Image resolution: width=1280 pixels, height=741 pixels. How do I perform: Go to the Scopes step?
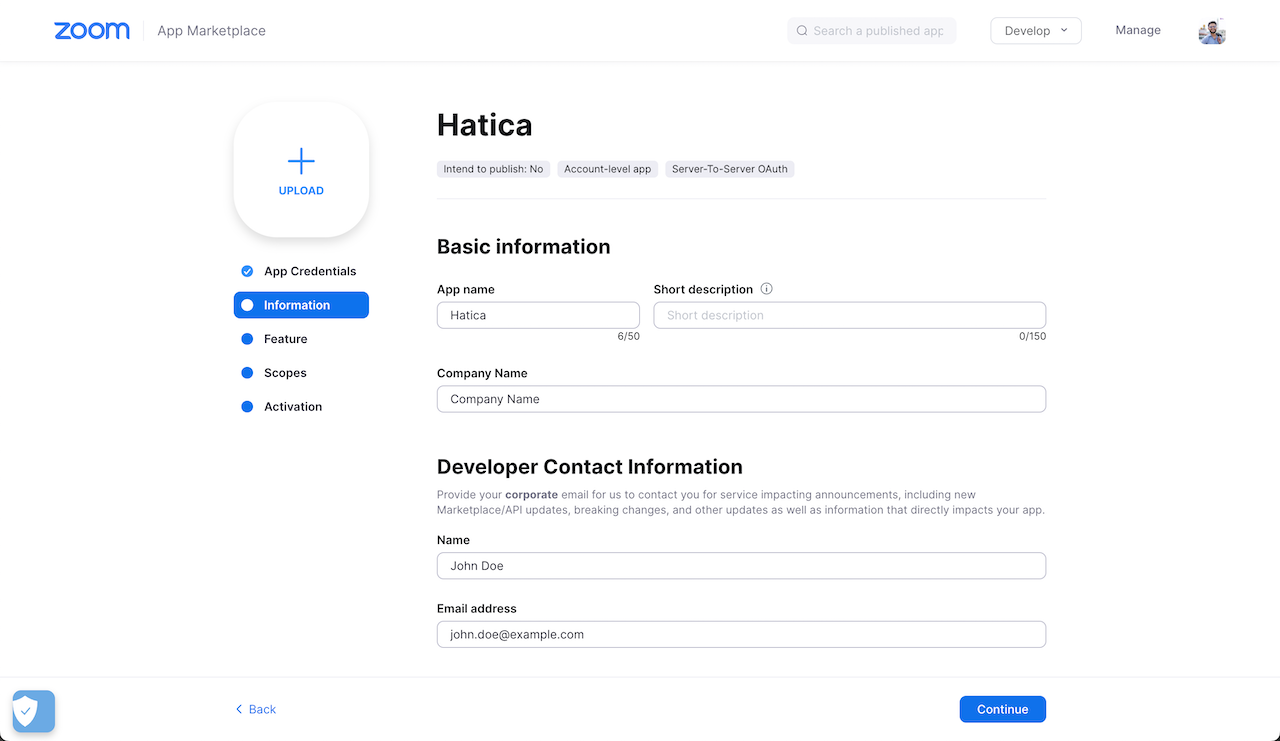click(x=285, y=373)
